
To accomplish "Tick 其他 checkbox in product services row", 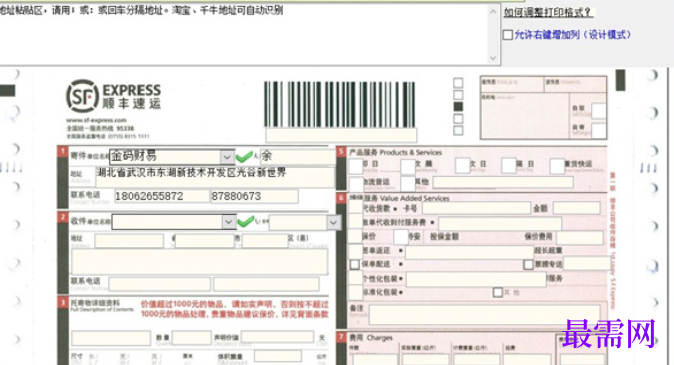I will [407, 183].
